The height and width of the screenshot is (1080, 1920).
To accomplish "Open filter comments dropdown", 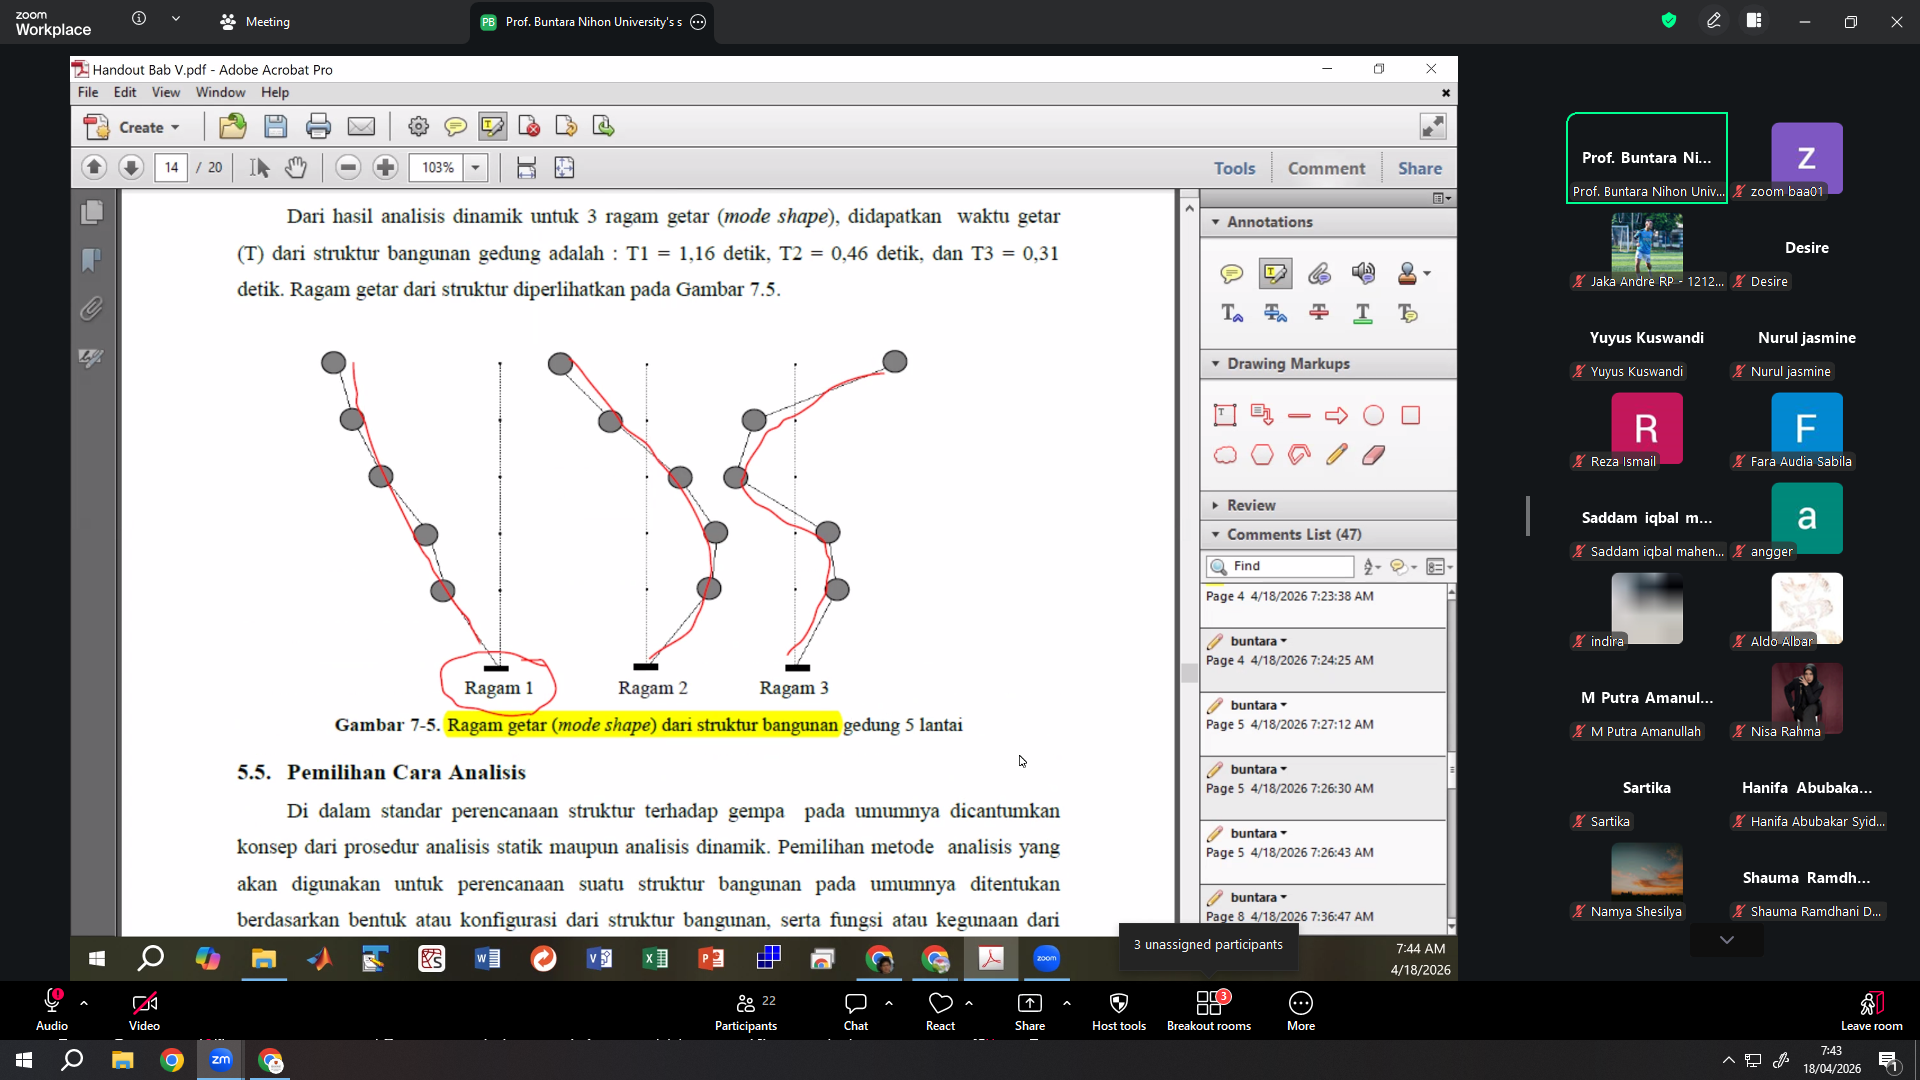I will (1403, 567).
